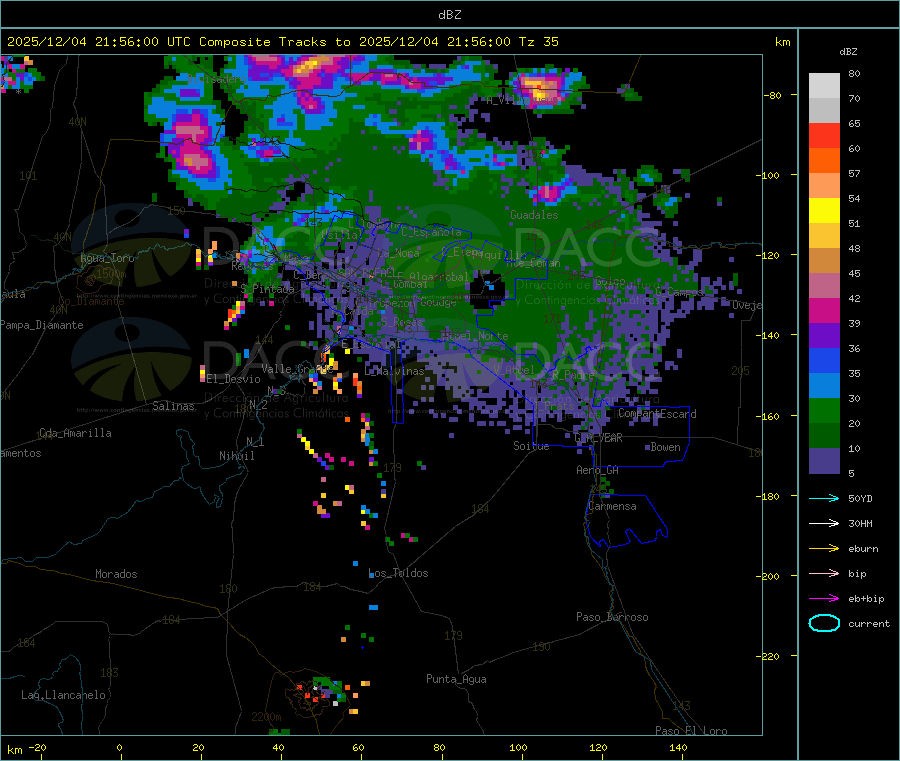Click the '30HM' legend label

click(x=860, y=523)
